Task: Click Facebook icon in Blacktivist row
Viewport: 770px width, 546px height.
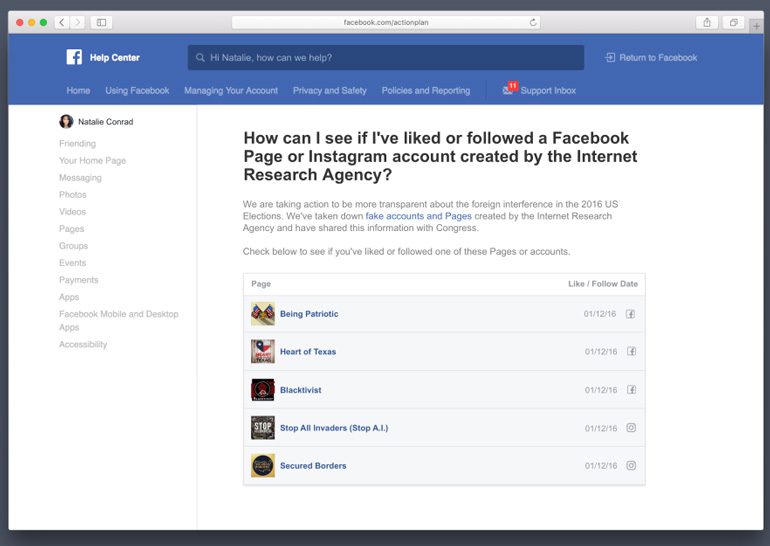Action: tap(632, 390)
